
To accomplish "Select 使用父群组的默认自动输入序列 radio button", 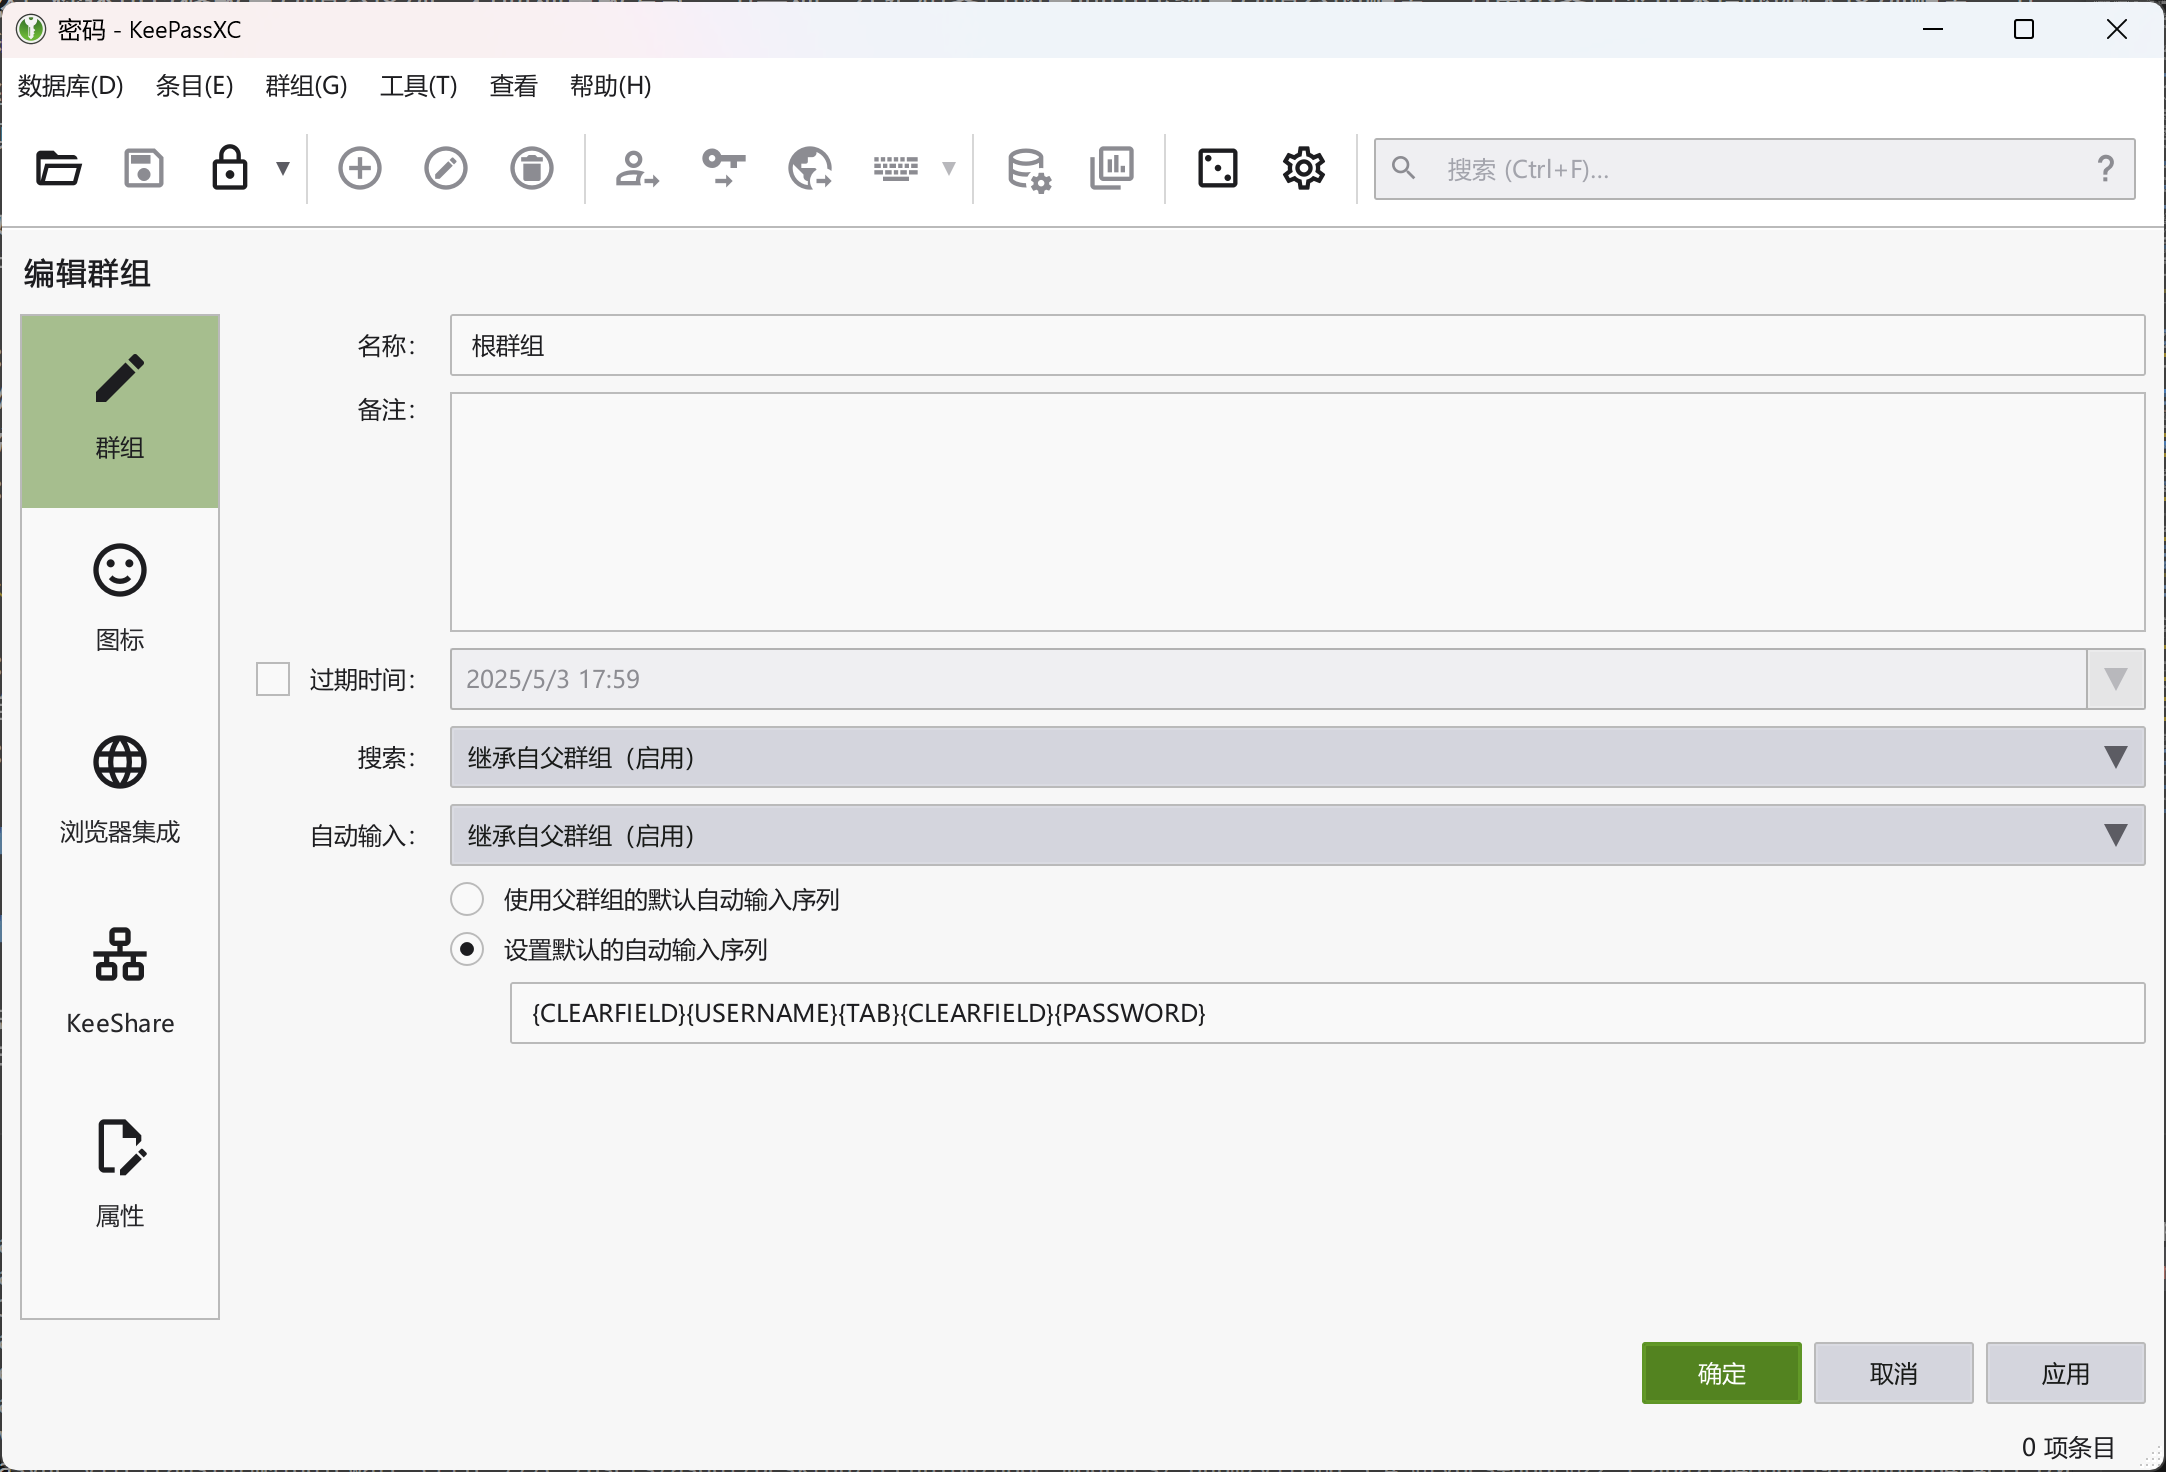I will coord(467,899).
